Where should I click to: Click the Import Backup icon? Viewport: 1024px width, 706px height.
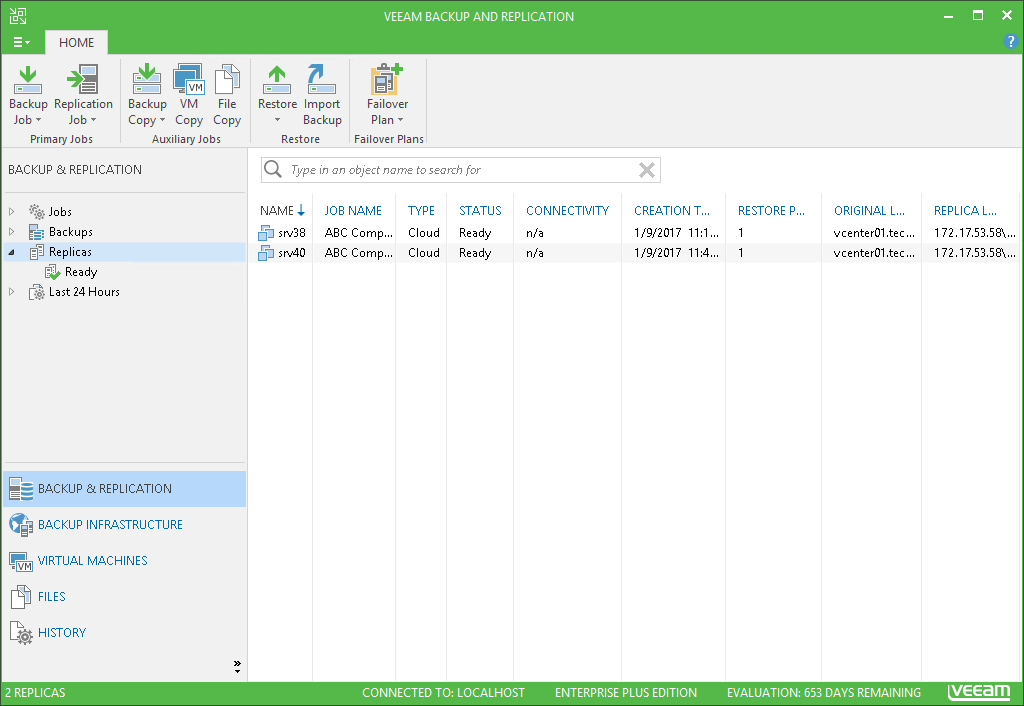click(321, 79)
